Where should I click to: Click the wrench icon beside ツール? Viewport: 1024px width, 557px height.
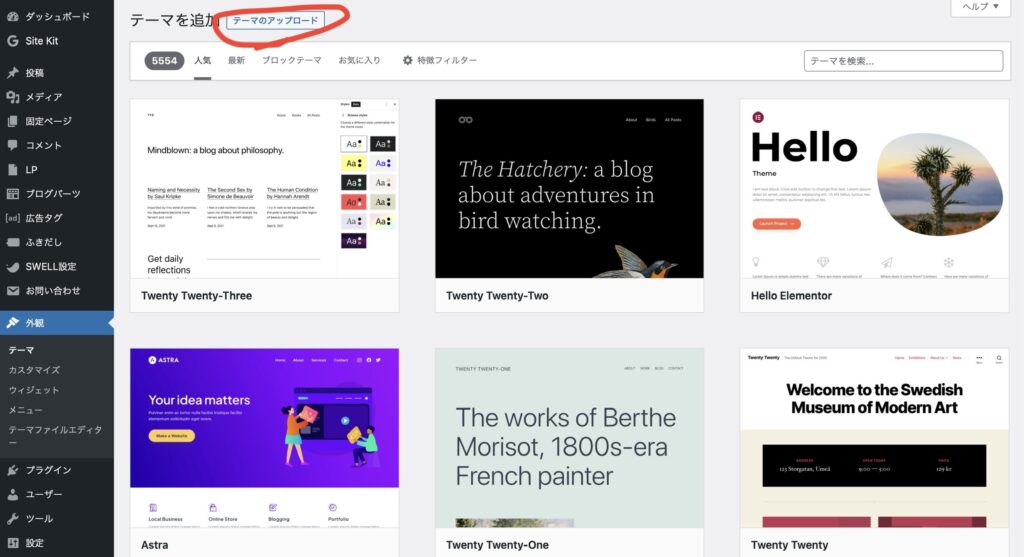(12, 518)
